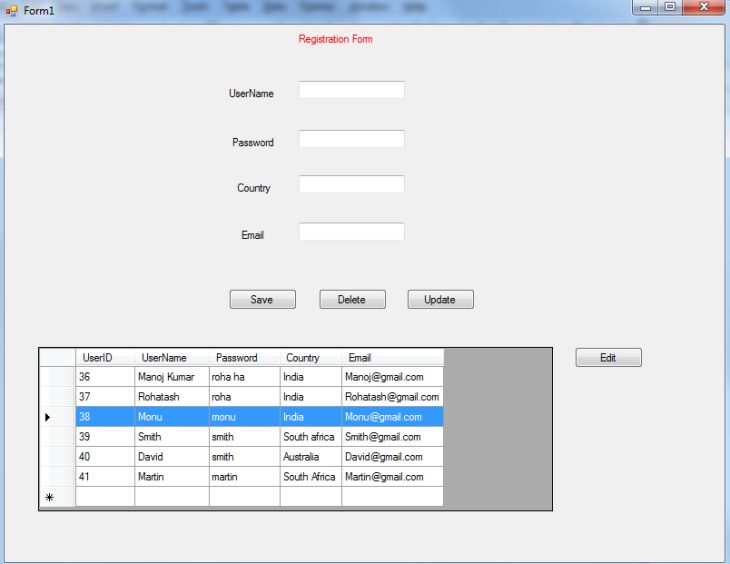
Task: Select David@gmail.com email cell
Action: 392,457
